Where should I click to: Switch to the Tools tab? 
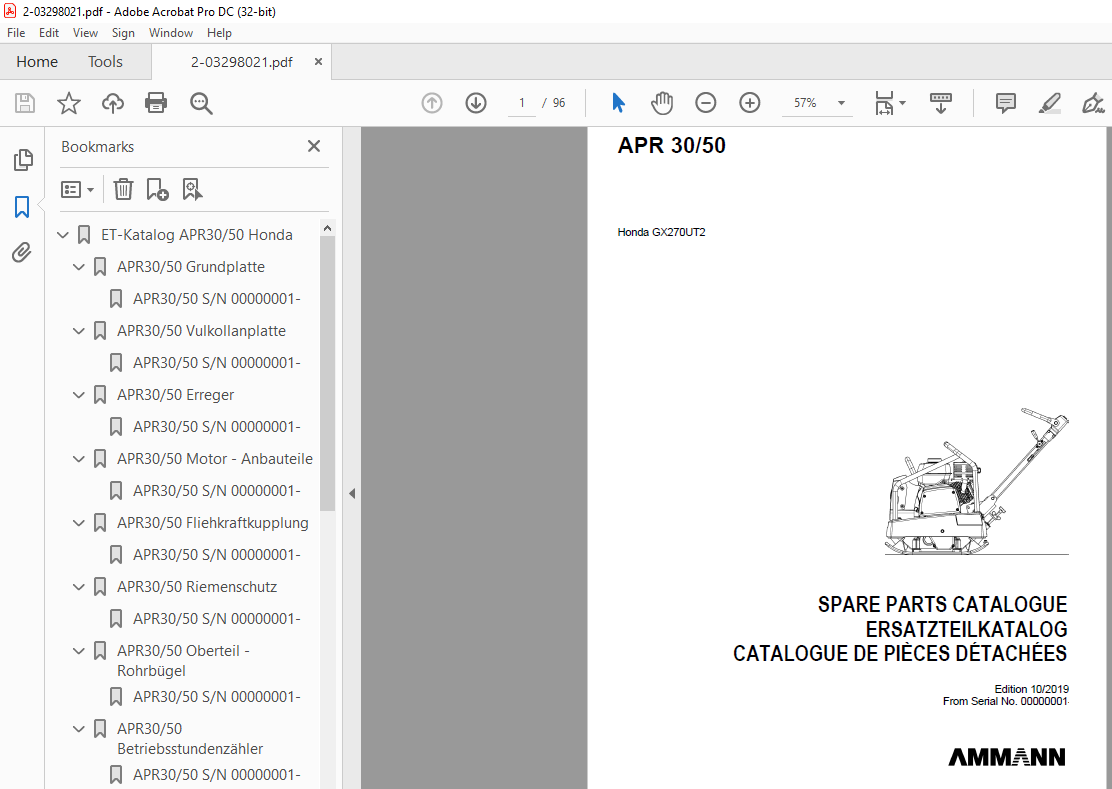point(105,62)
